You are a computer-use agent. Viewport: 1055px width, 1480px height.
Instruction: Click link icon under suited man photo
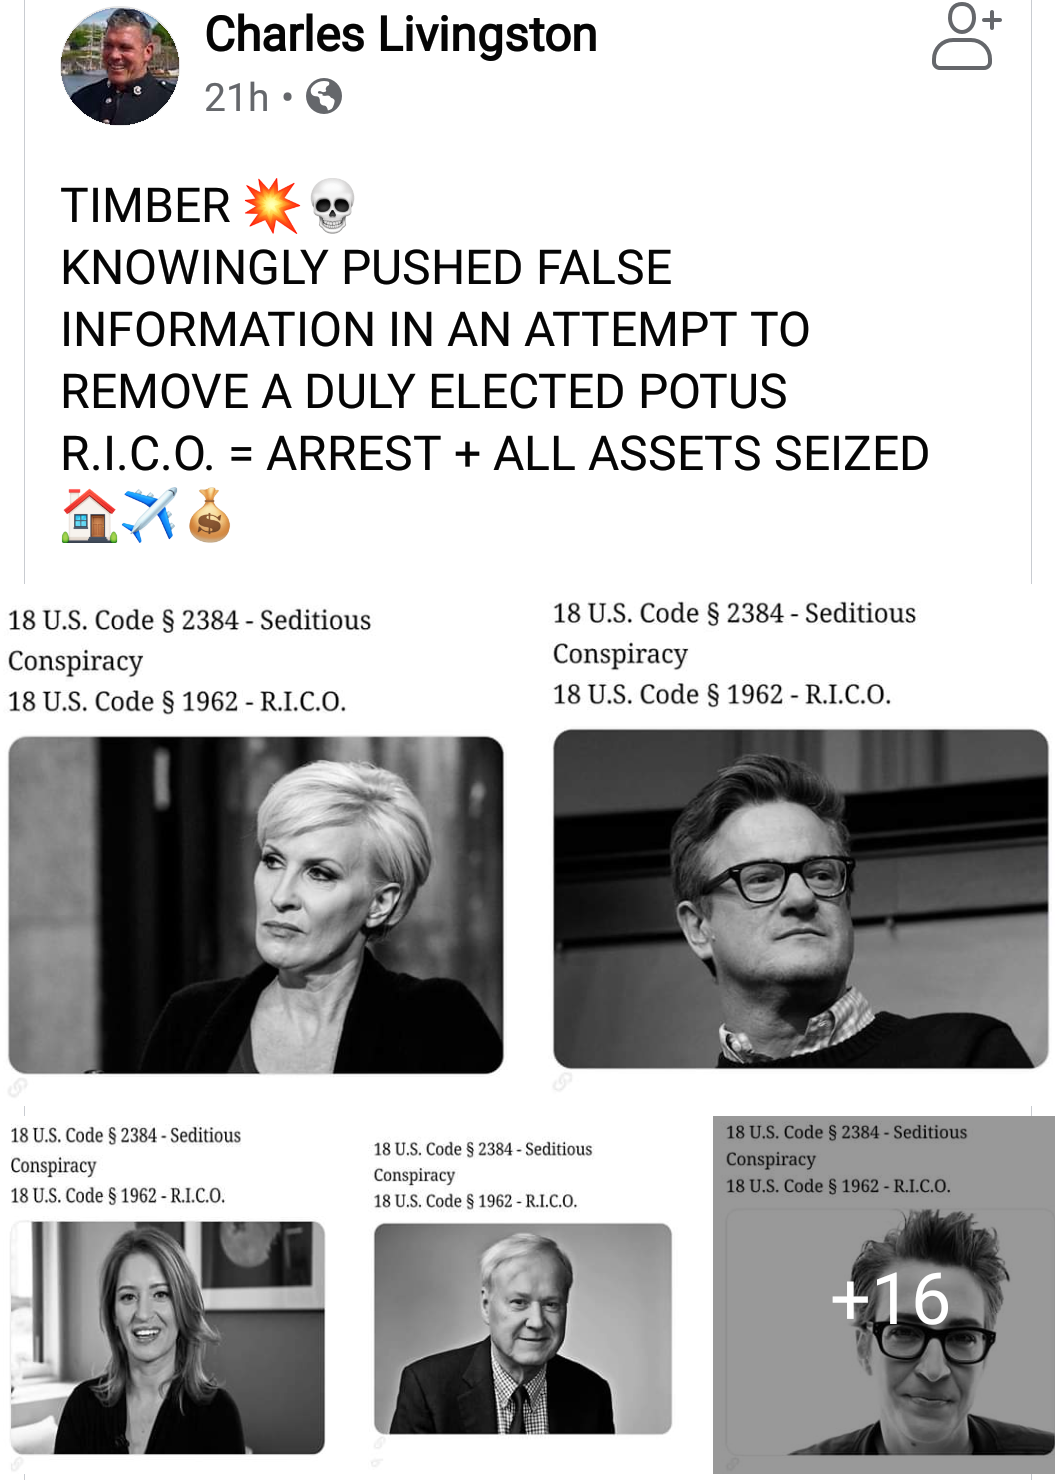tap(377, 1445)
